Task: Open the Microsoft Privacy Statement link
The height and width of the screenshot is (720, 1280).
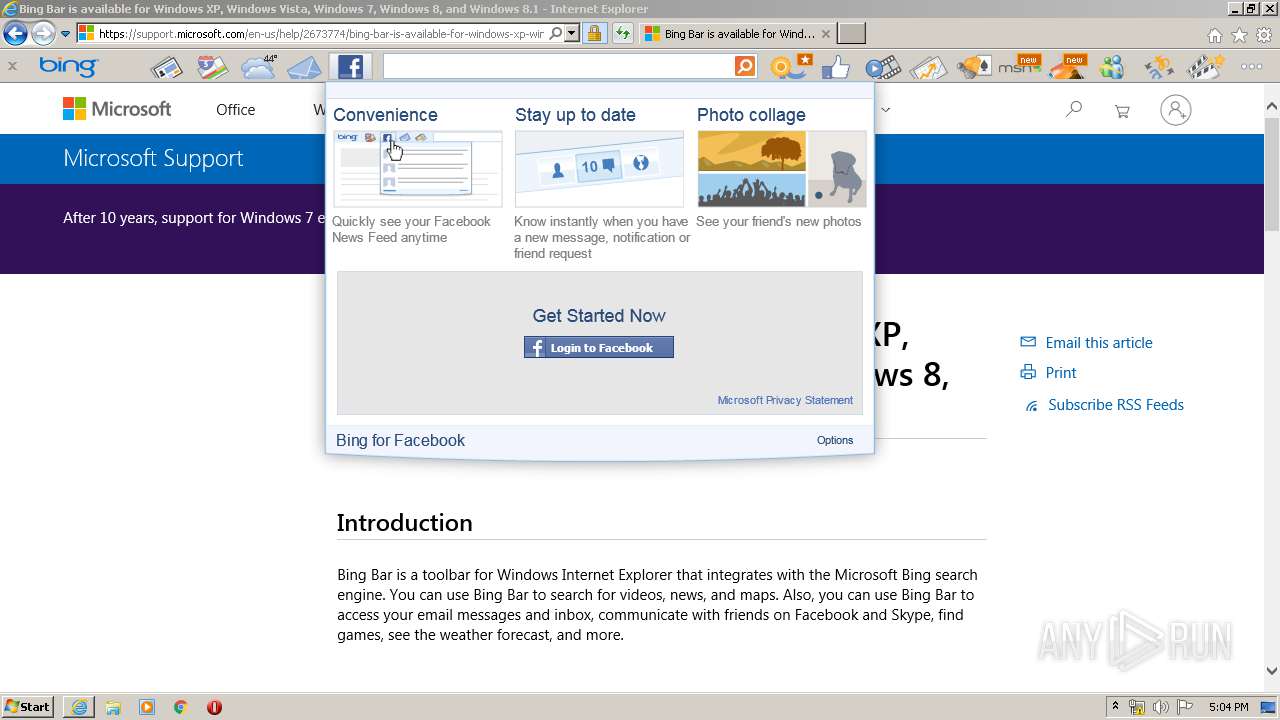Action: click(x=785, y=400)
